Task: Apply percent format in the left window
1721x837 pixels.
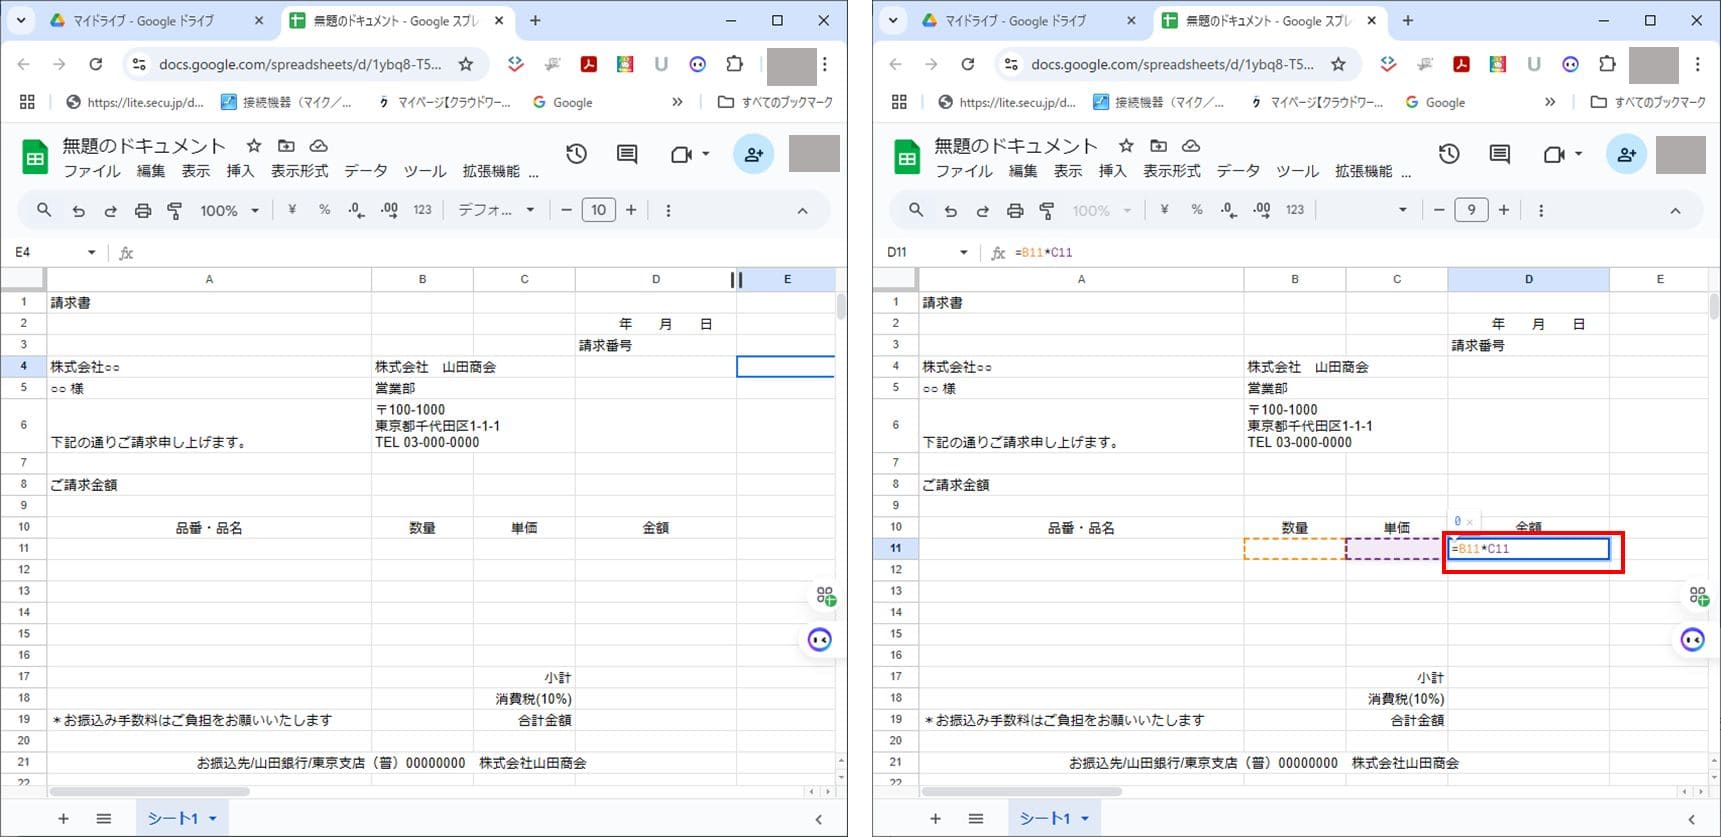Action: tap(324, 210)
